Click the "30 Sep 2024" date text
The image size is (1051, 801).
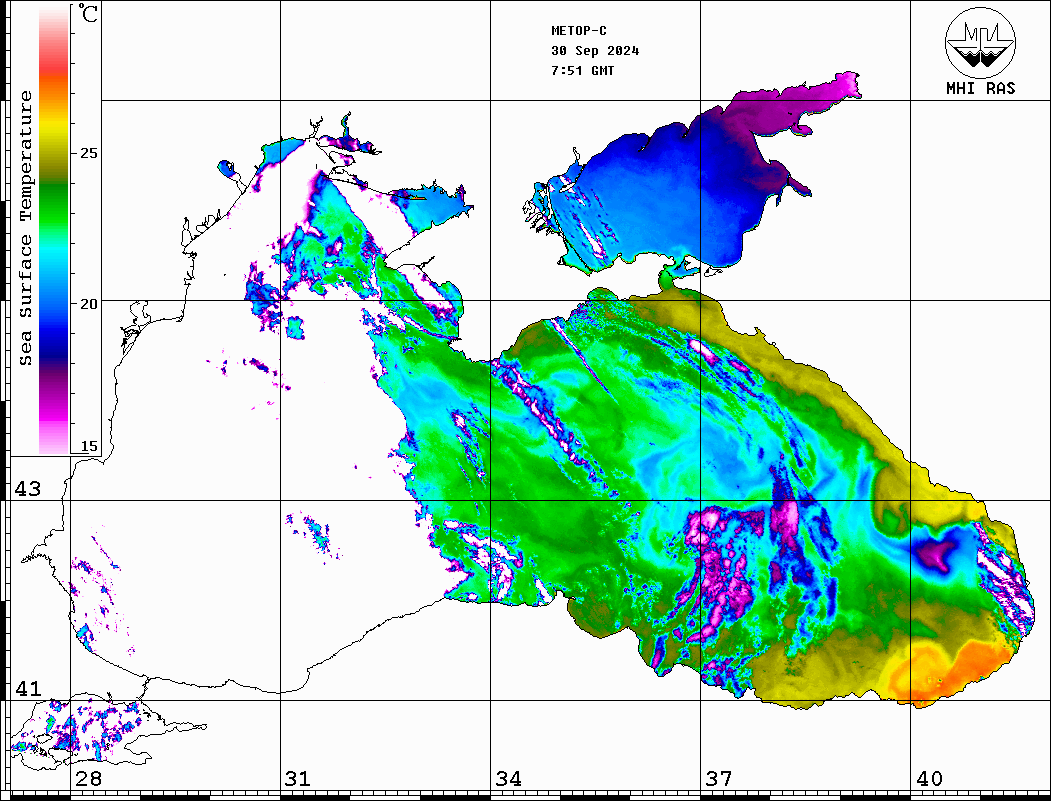pyautogui.click(x=595, y=50)
